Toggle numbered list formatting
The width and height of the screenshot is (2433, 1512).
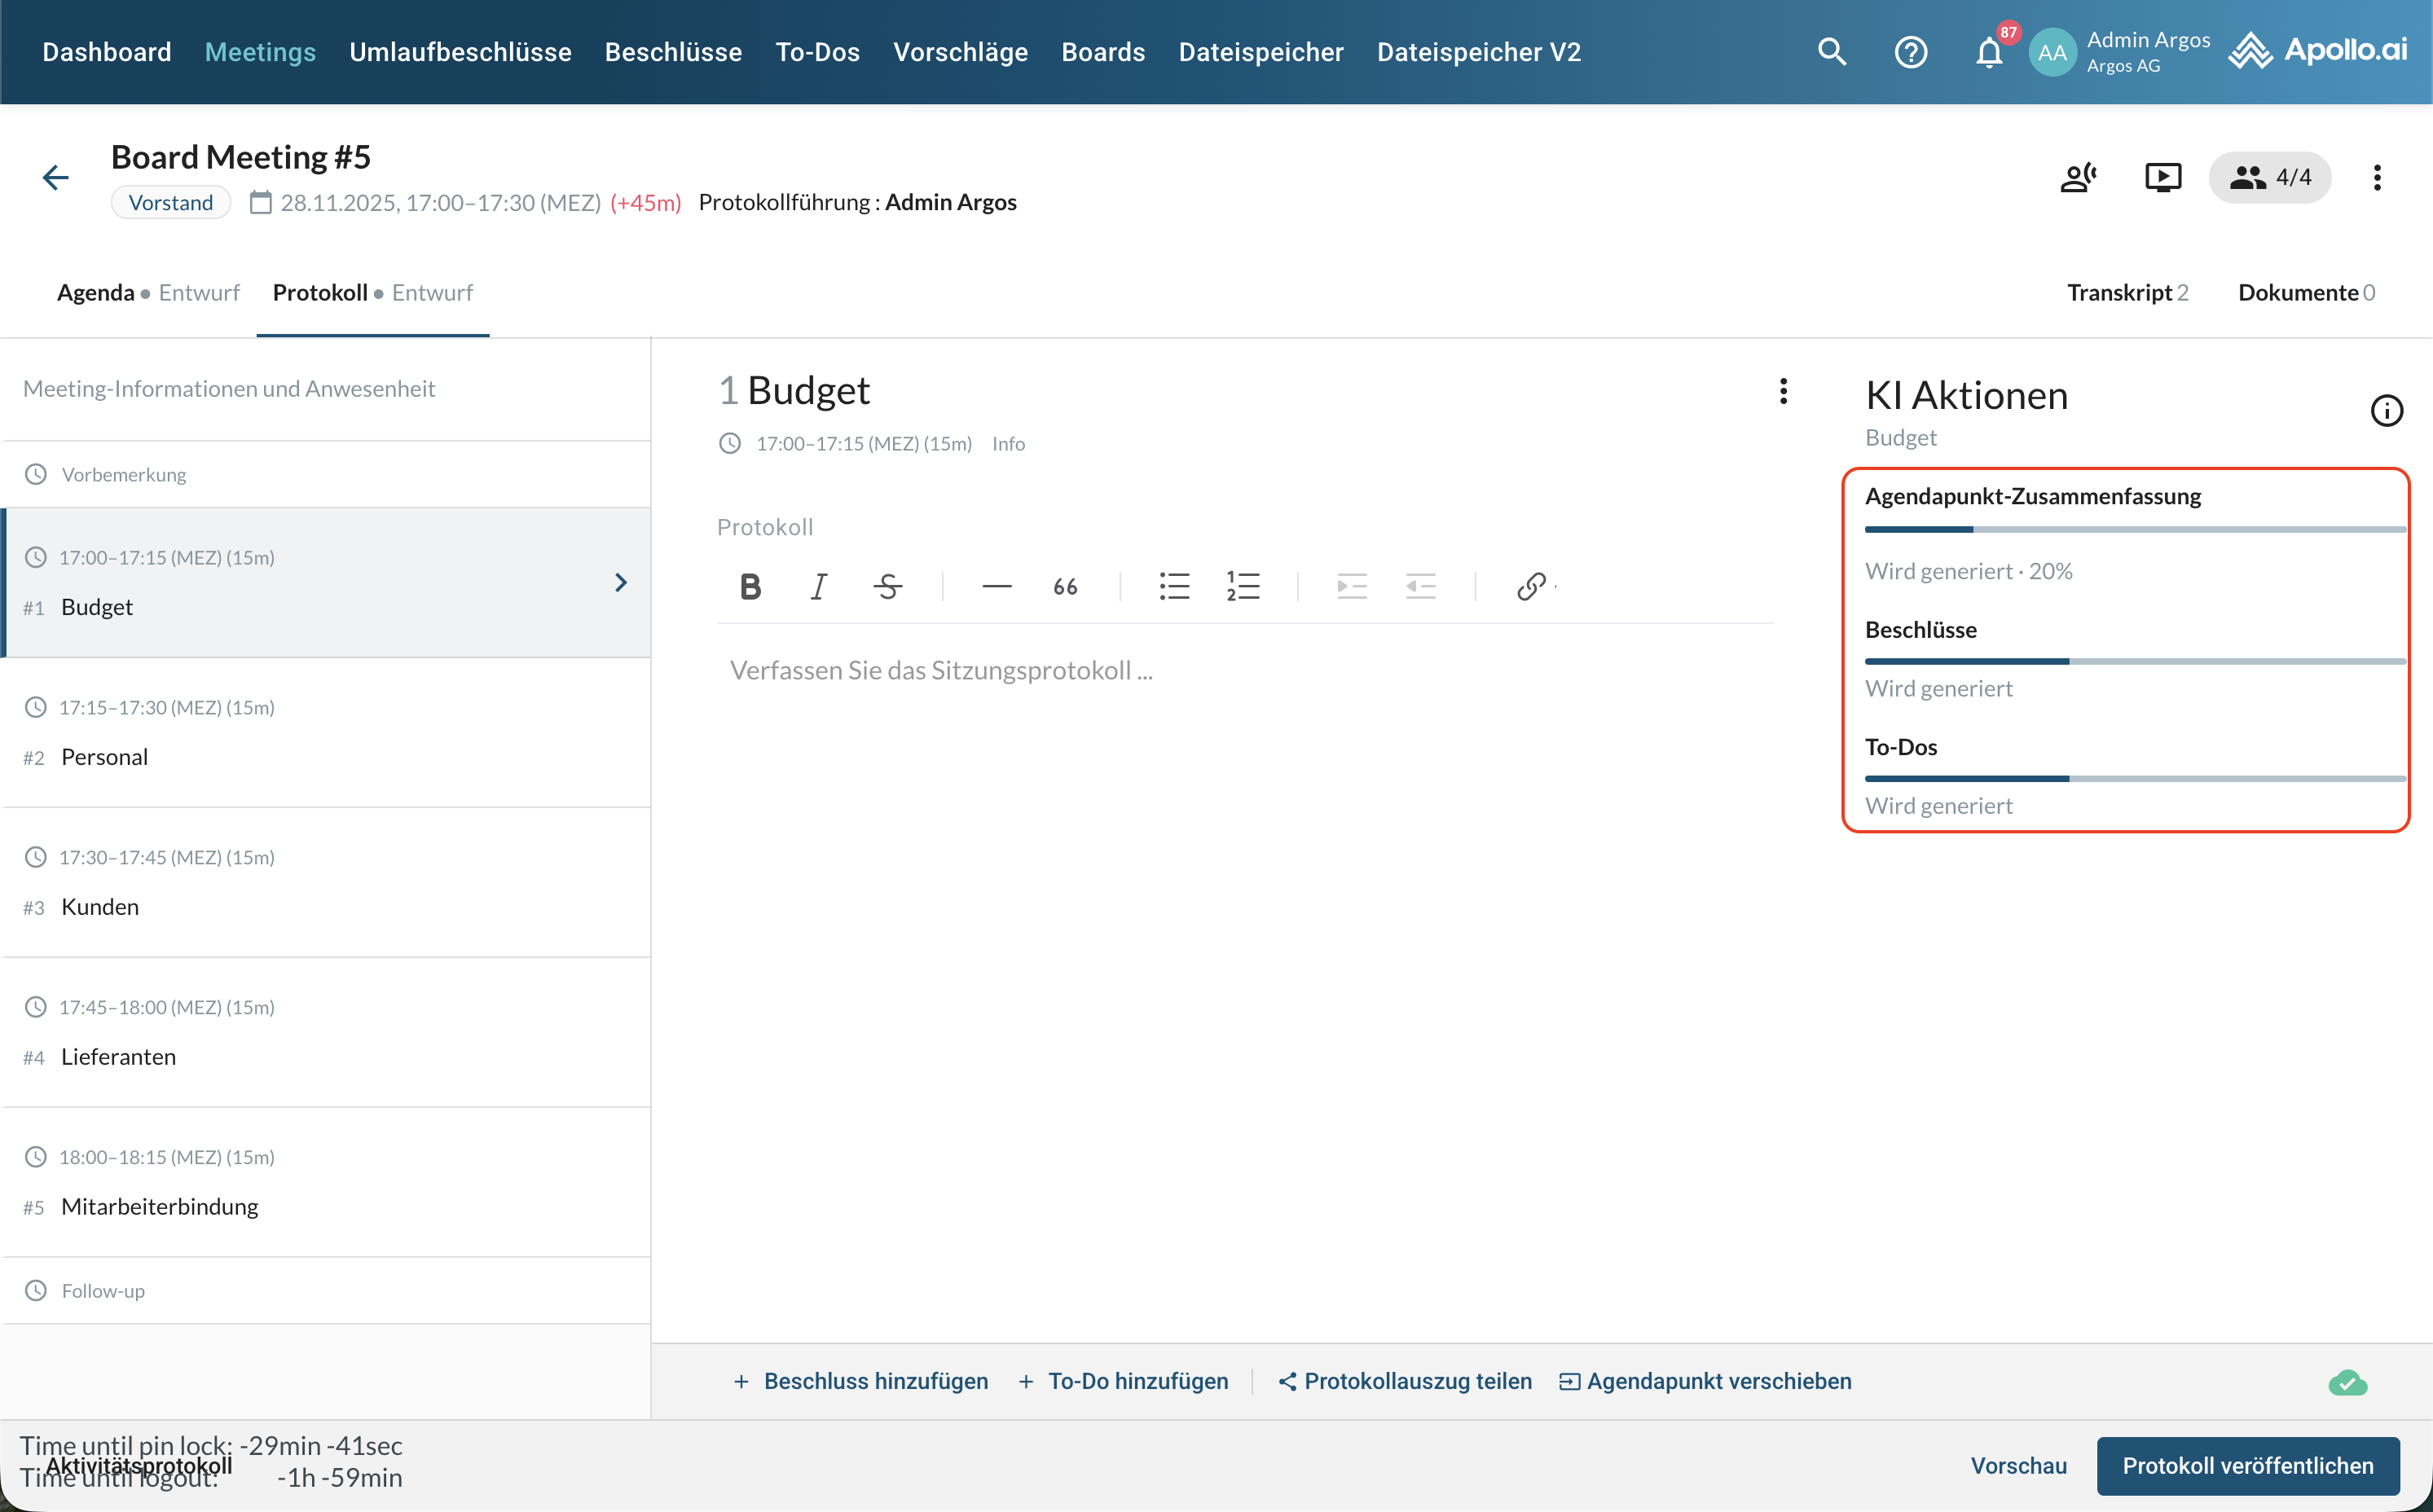pyautogui.click(x=1243, y=587)
